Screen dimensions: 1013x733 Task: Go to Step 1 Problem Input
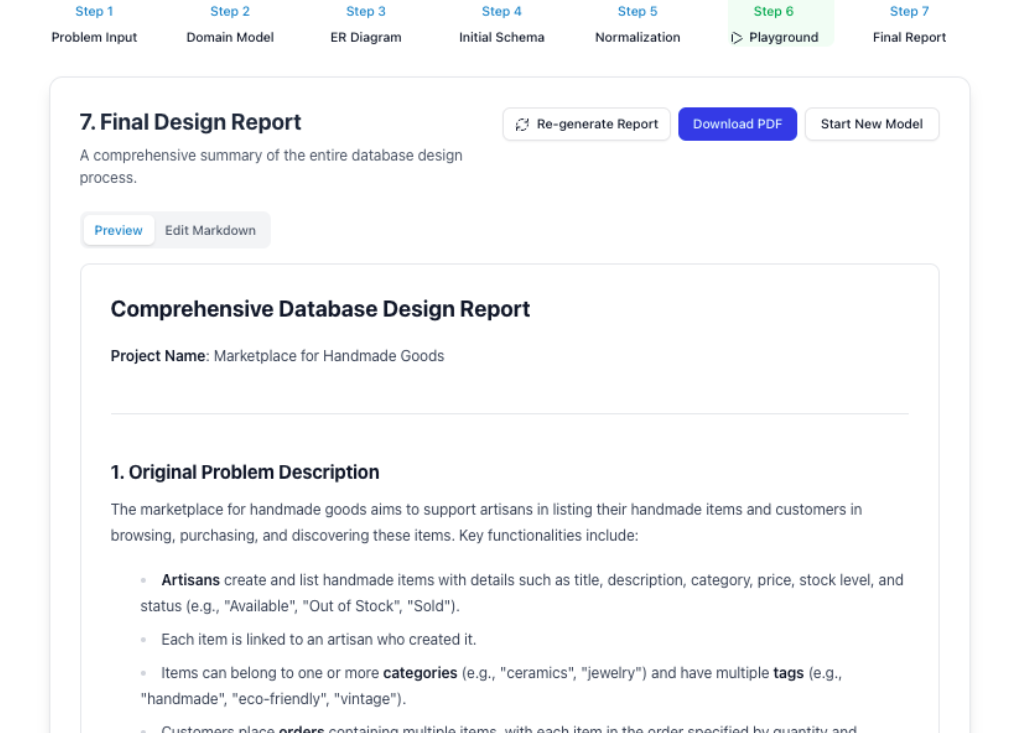(94, 24)
